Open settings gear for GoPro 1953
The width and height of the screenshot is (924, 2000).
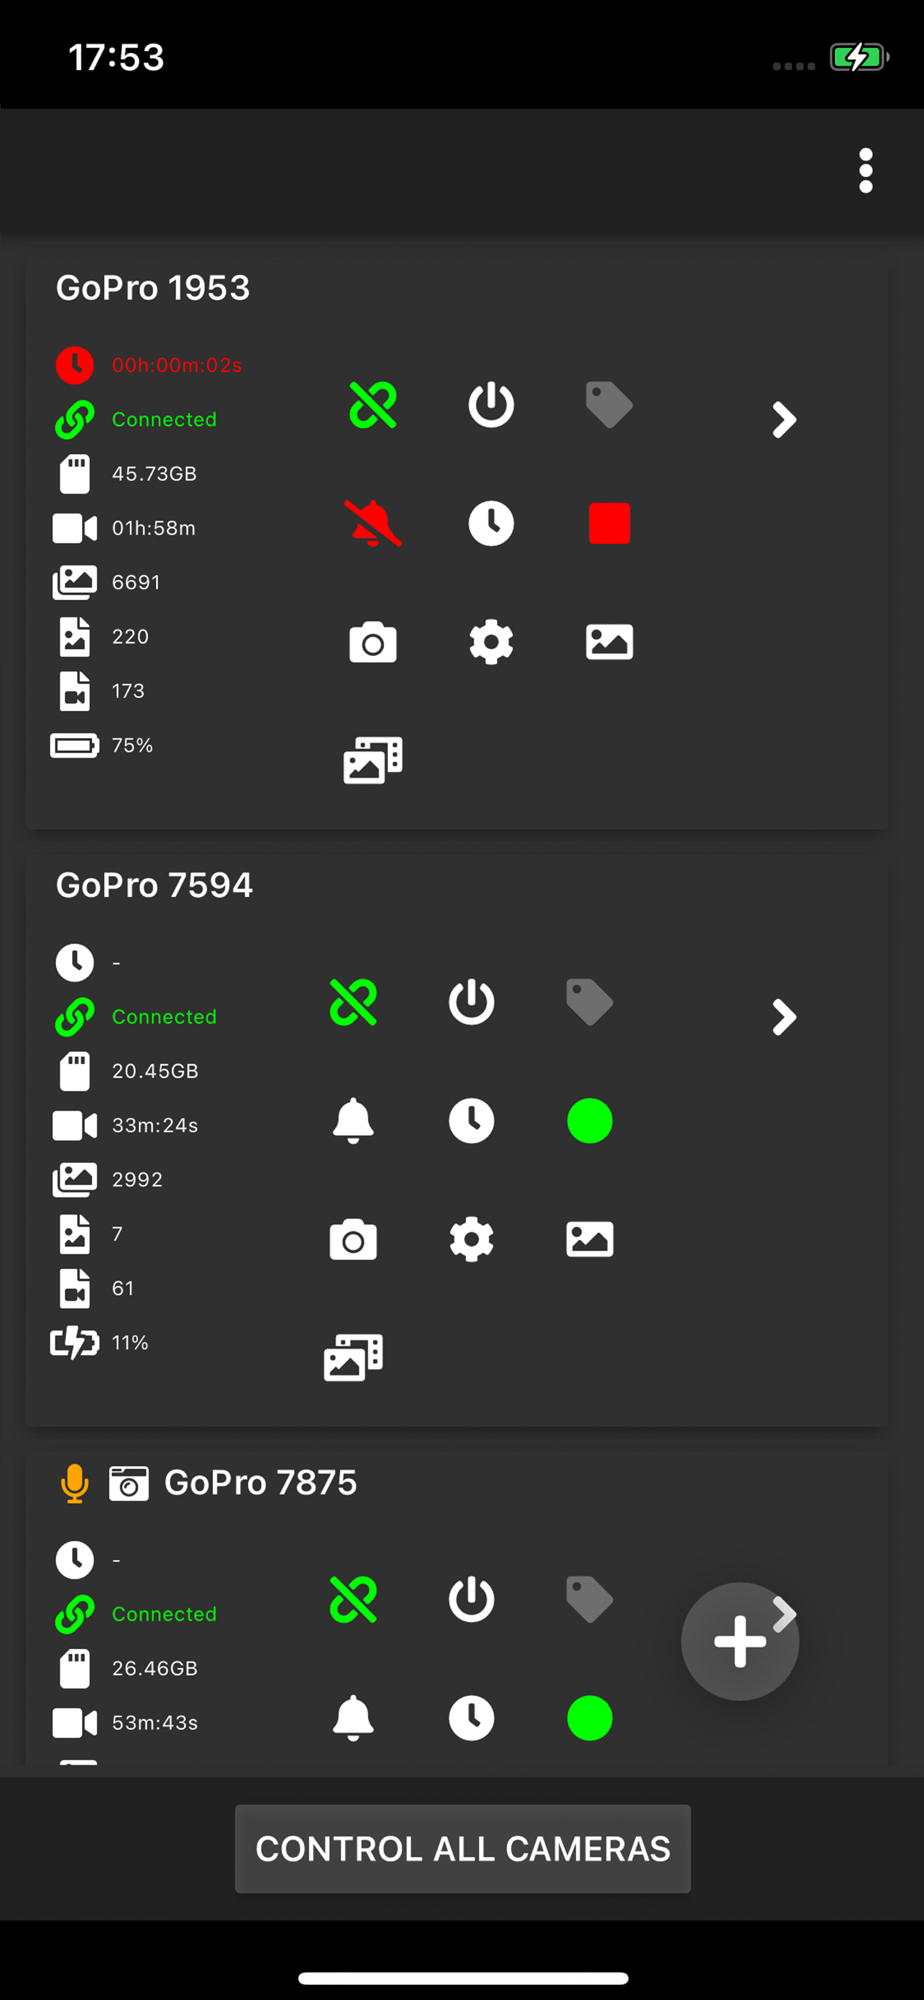pos(491,642)
